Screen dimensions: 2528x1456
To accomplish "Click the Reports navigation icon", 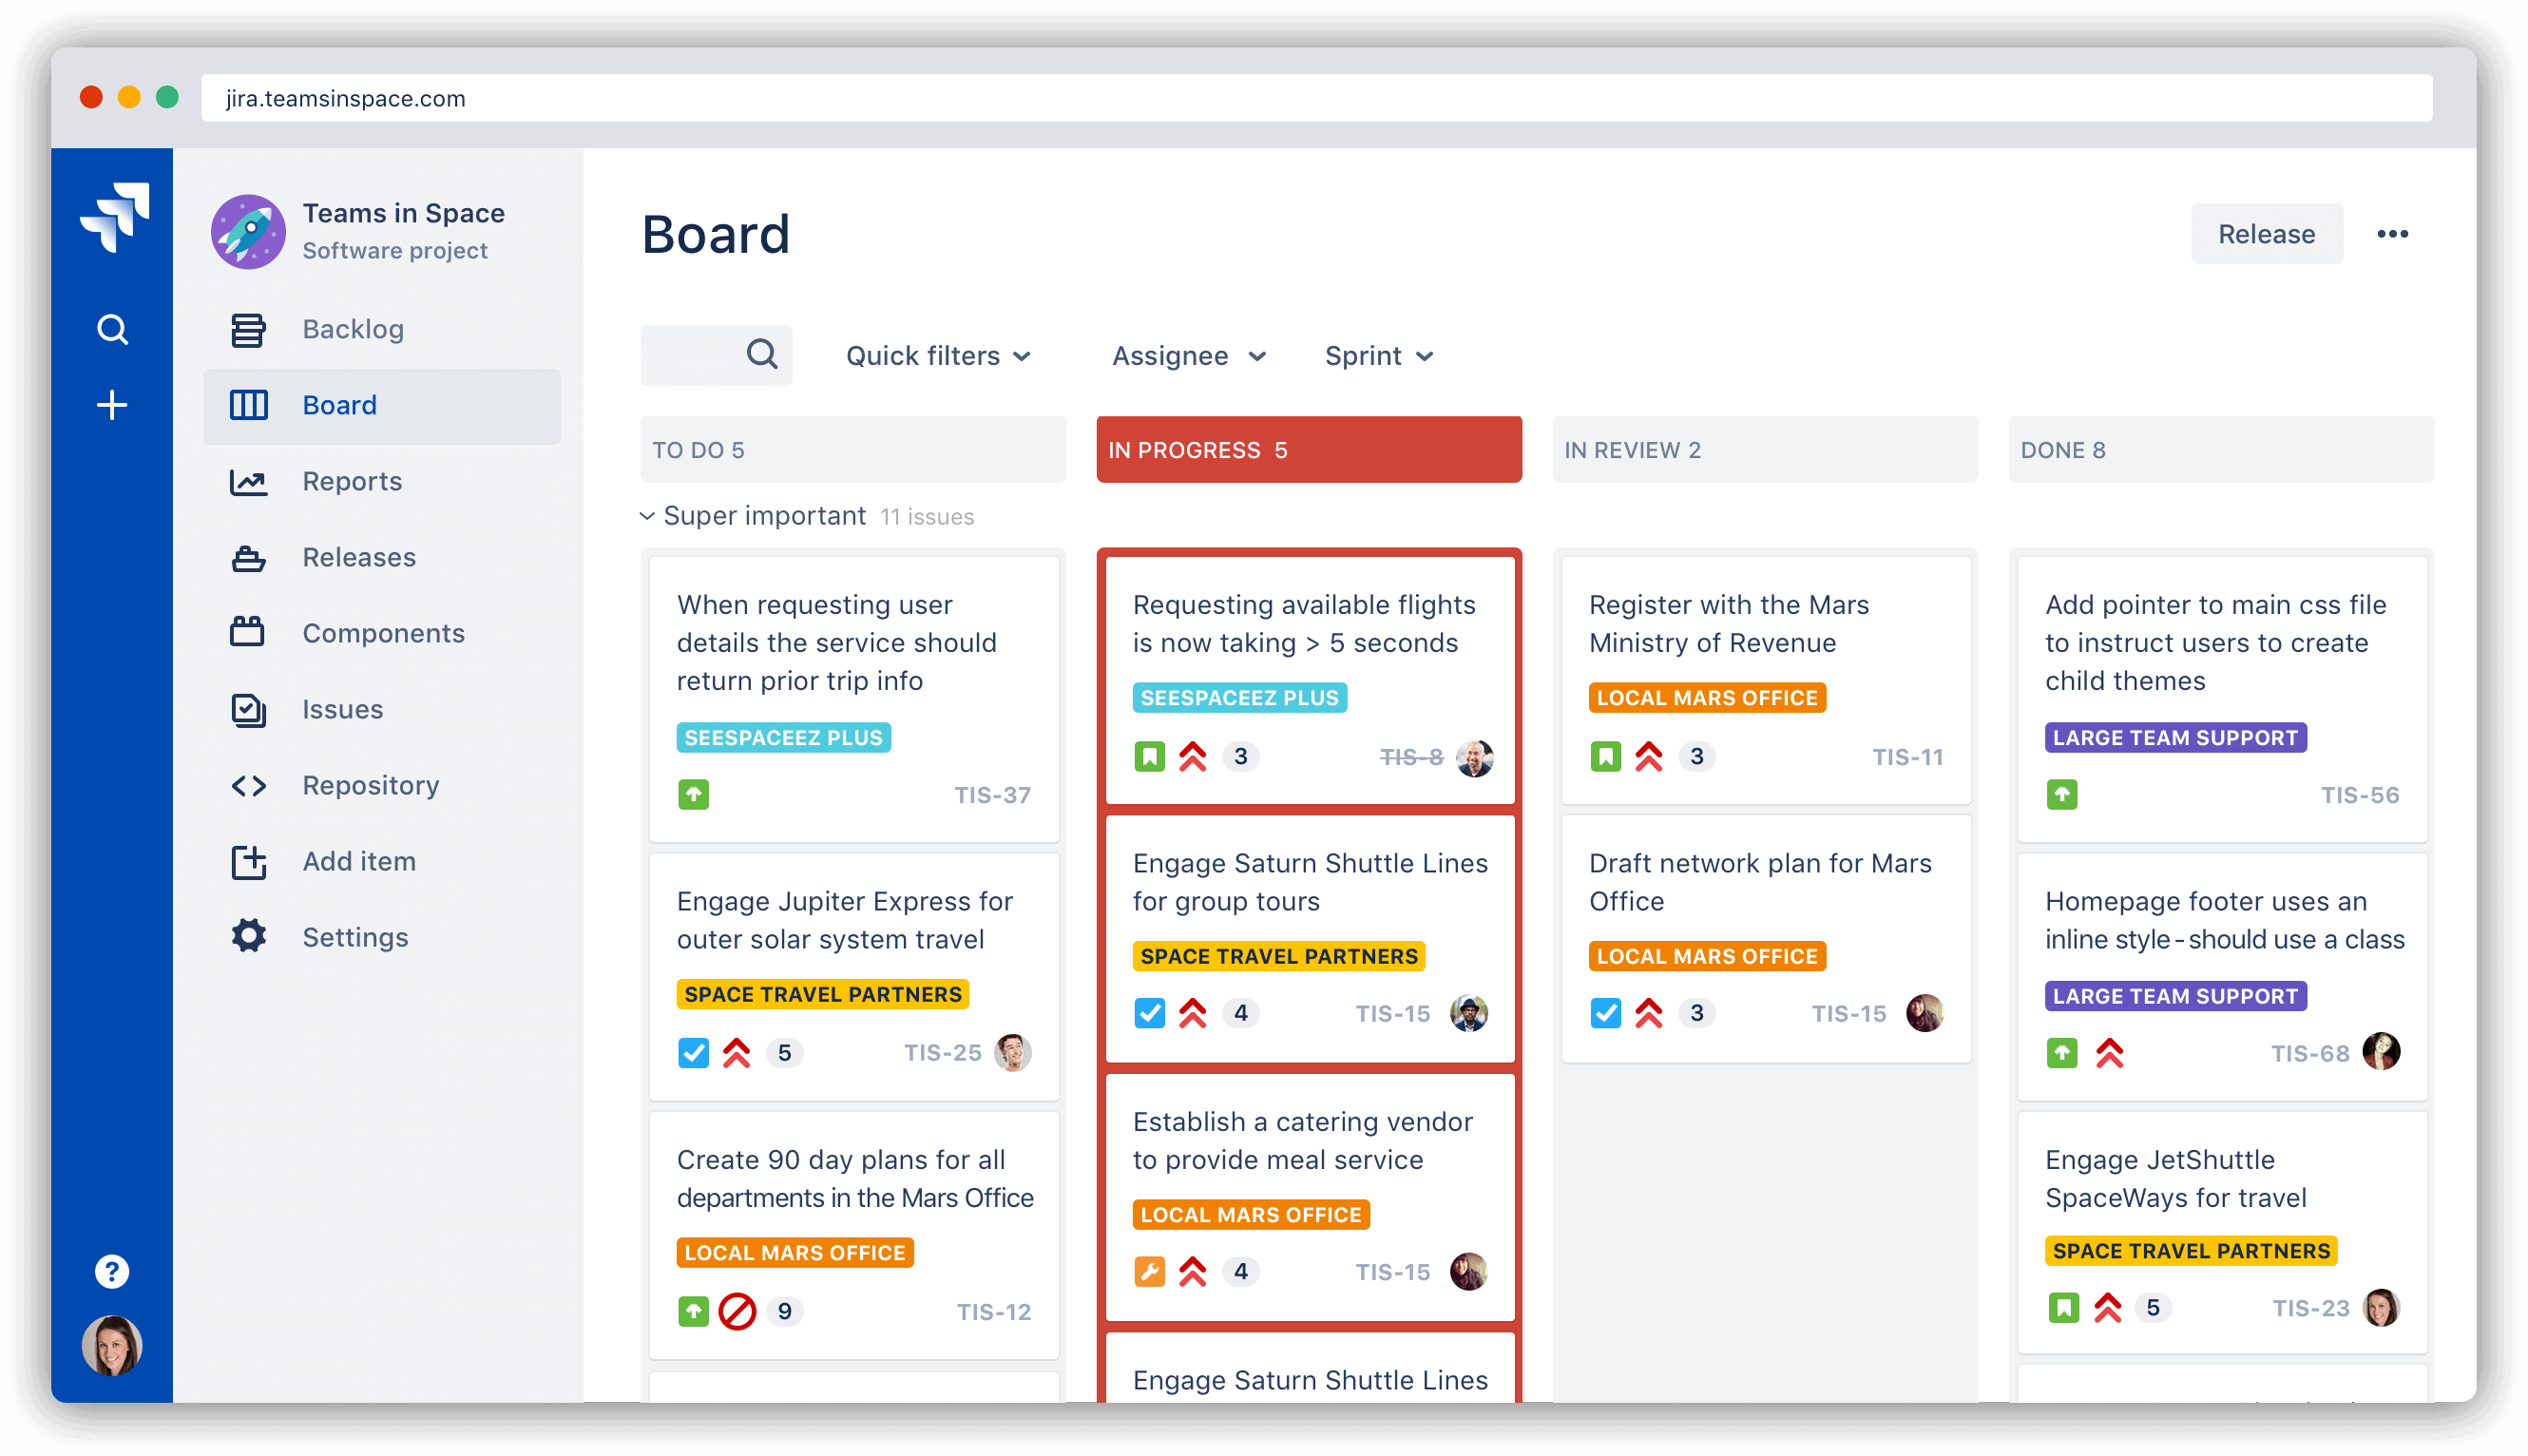I will click(250, 481).
